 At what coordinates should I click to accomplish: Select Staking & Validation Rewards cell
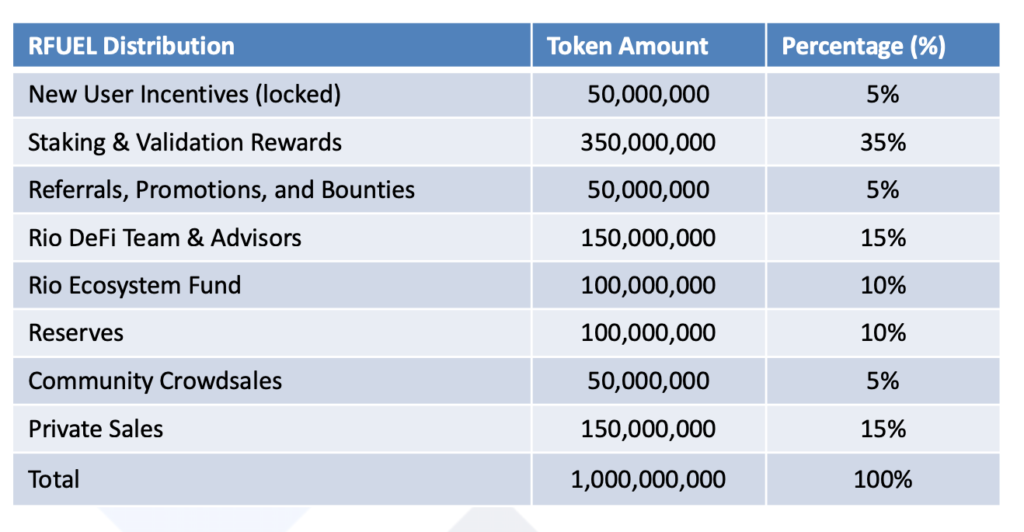tap(272, 142)
